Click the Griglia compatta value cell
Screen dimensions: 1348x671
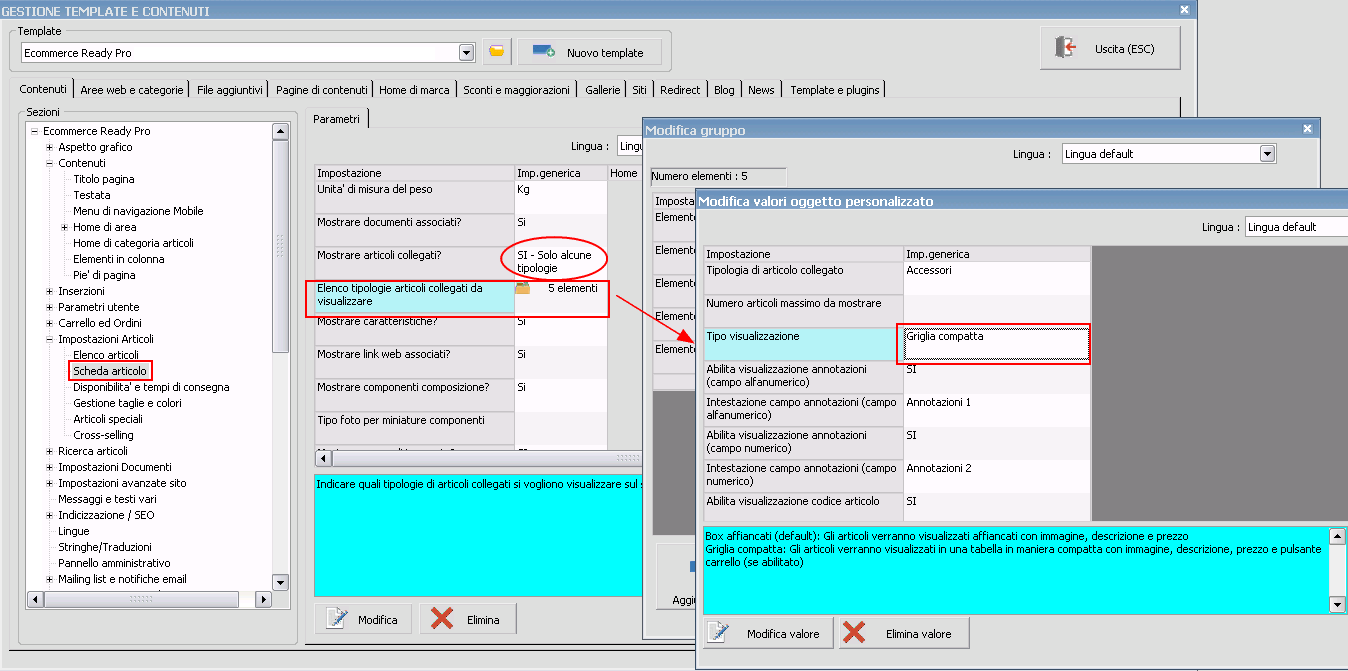996,344
